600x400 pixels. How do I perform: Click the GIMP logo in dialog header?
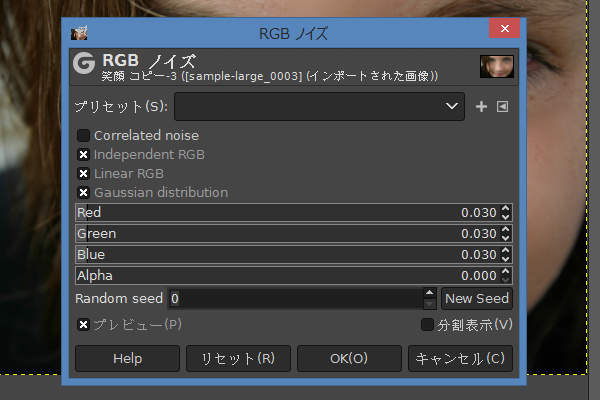pos(84,63)
